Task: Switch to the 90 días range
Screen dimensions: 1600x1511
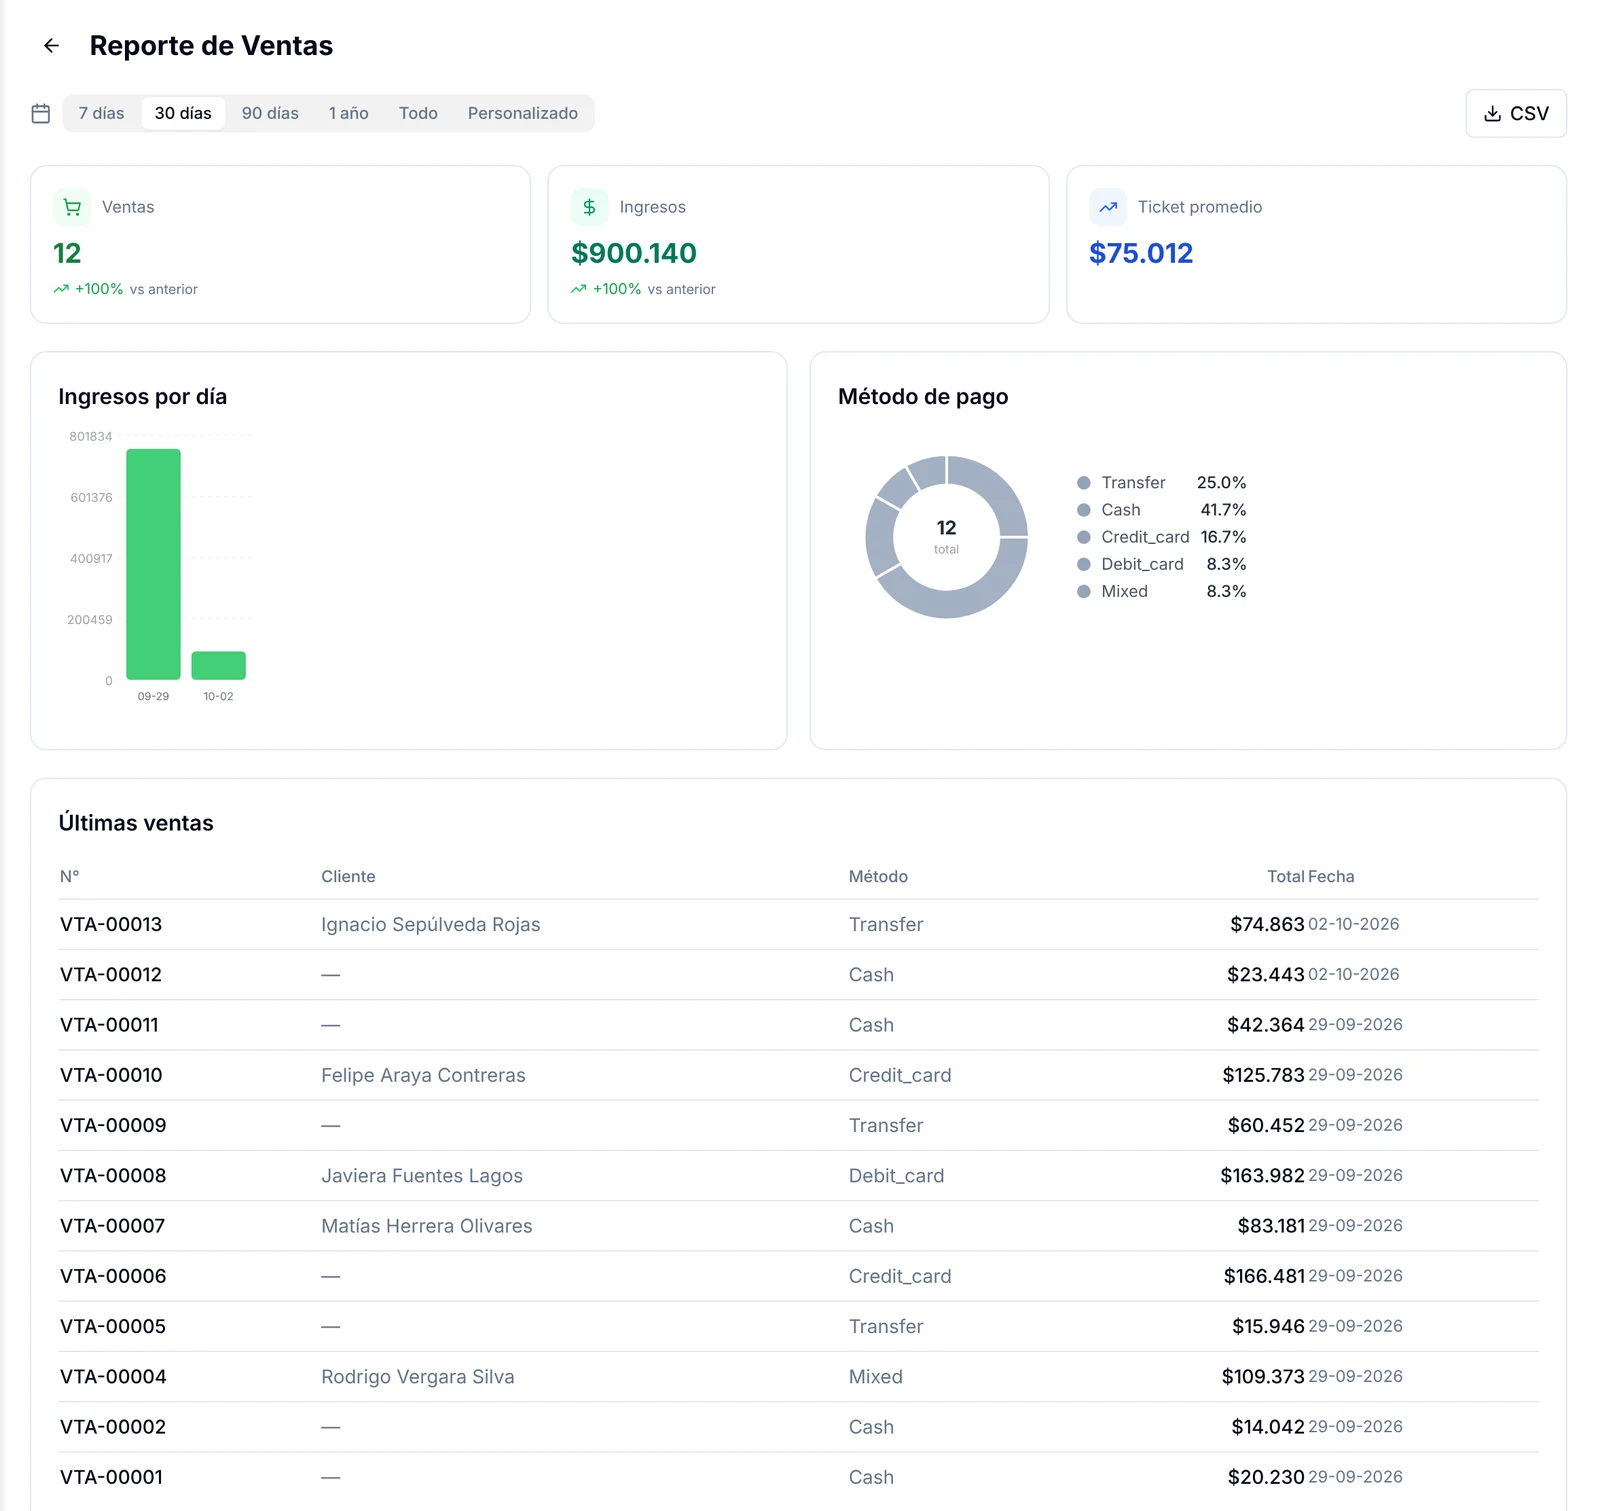Action: pyautogui.click(x=270, y=113)
